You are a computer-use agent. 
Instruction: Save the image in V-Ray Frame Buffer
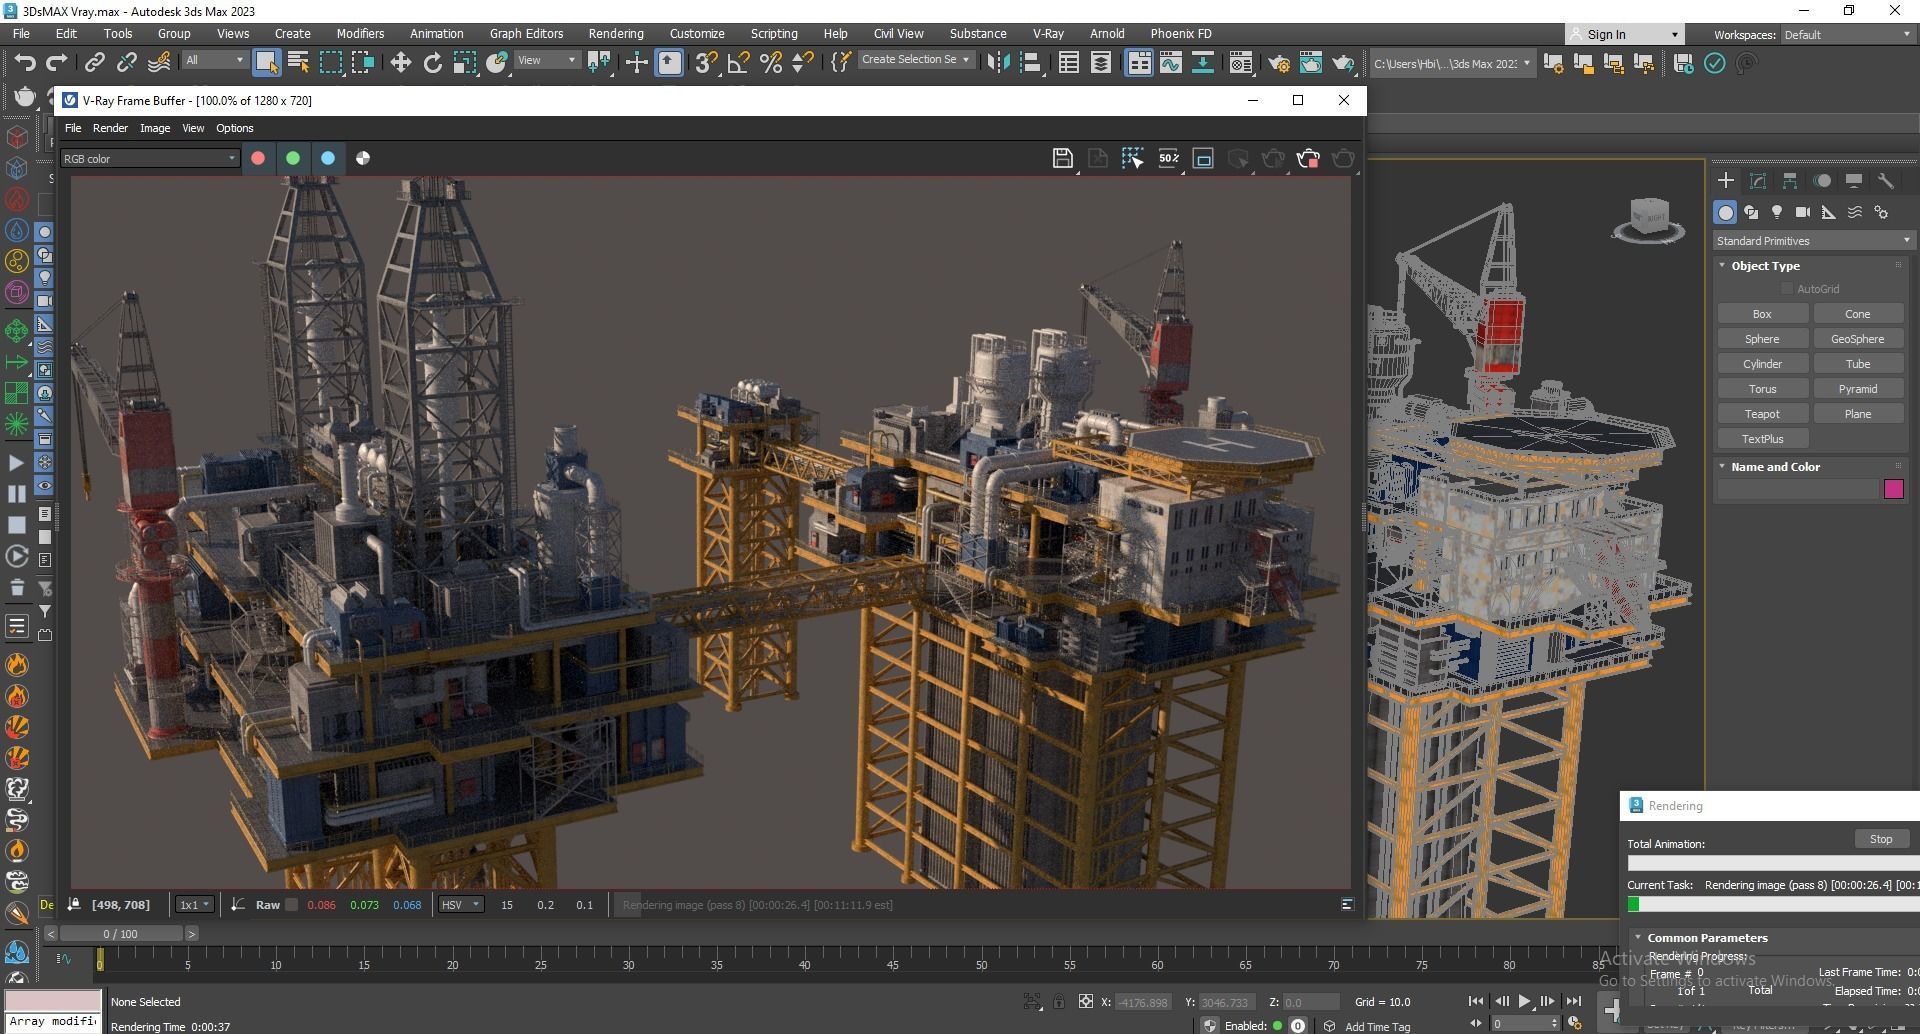(x=1062, y=158)
